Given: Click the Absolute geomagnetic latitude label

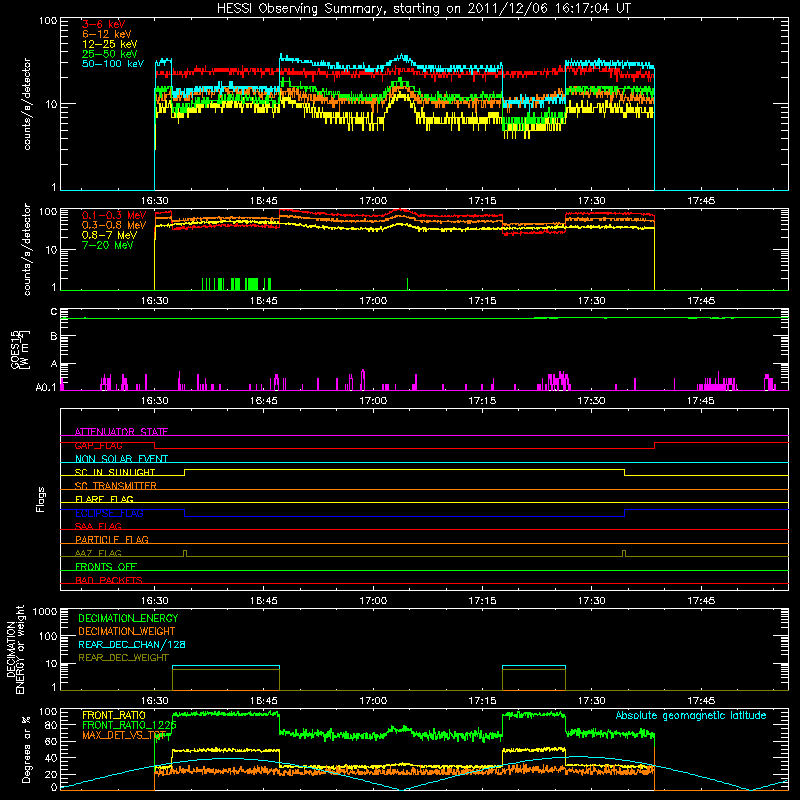Looking at the screenshot, I should 691,715.
